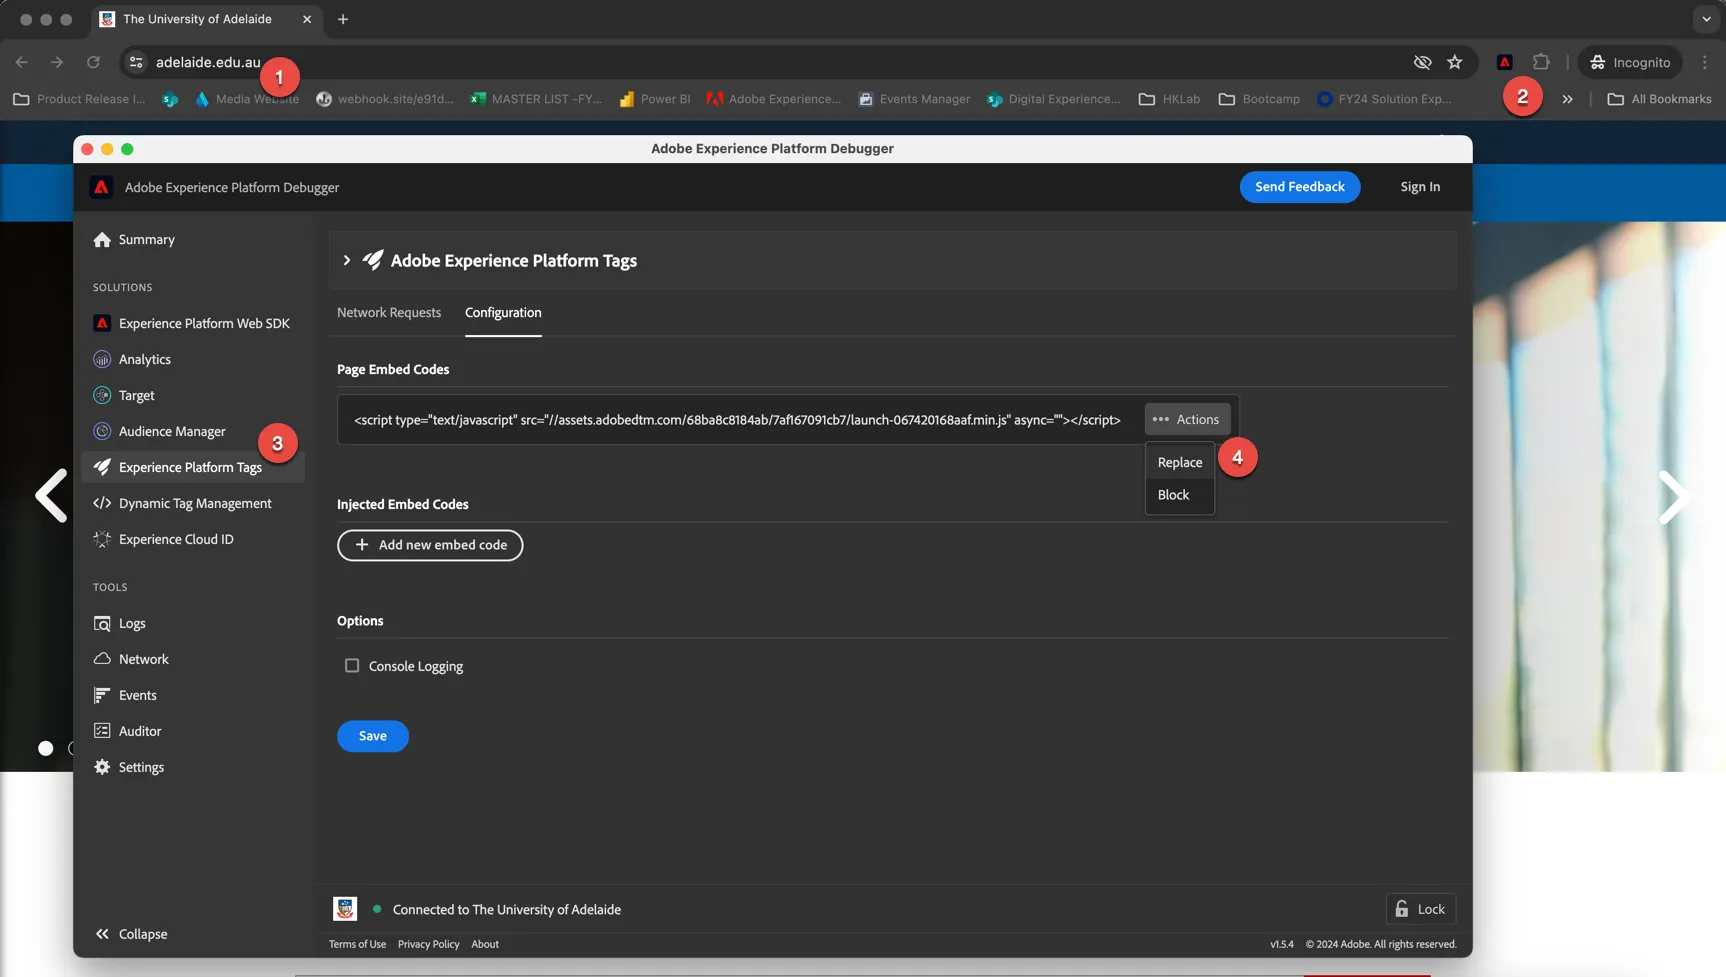
Task: Click the Experience Platform Tags rocket icon
Action: coord(102,468)
